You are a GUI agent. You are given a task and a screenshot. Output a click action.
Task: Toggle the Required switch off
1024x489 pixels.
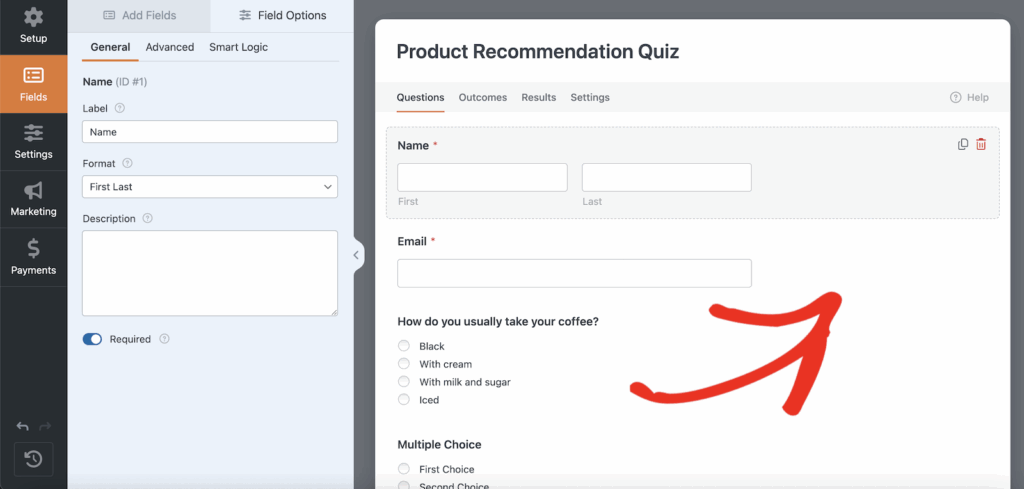coord(92,339)
